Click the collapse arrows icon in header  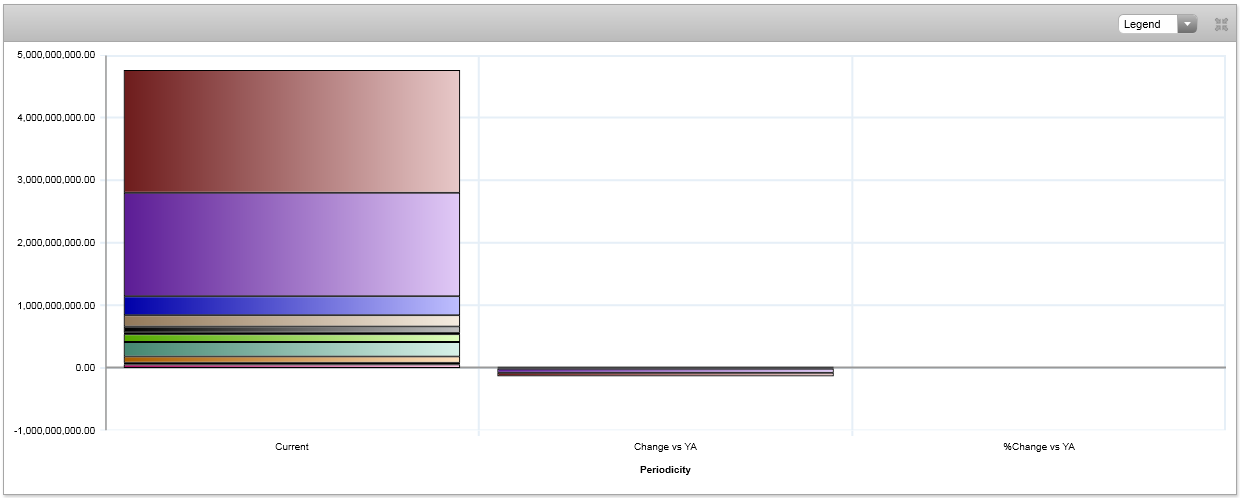1221,24
